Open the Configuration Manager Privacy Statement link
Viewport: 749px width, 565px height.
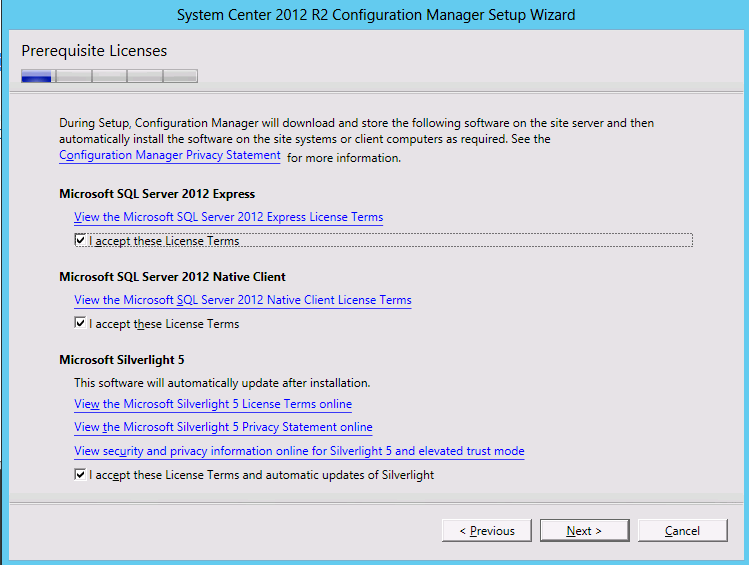click(170, 155)
